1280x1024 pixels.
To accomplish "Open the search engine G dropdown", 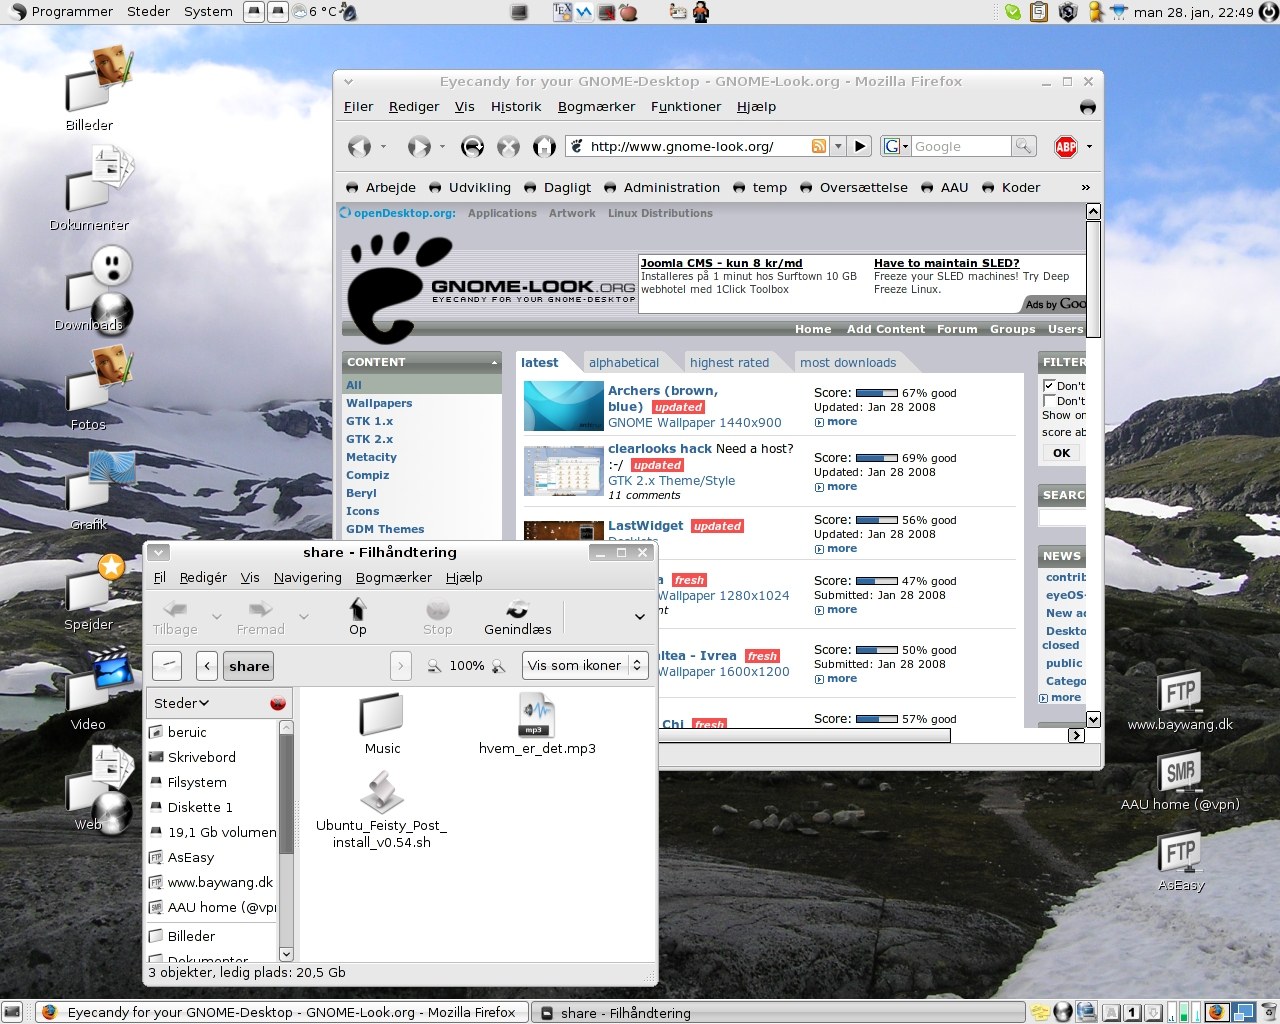I will (896, 146).
